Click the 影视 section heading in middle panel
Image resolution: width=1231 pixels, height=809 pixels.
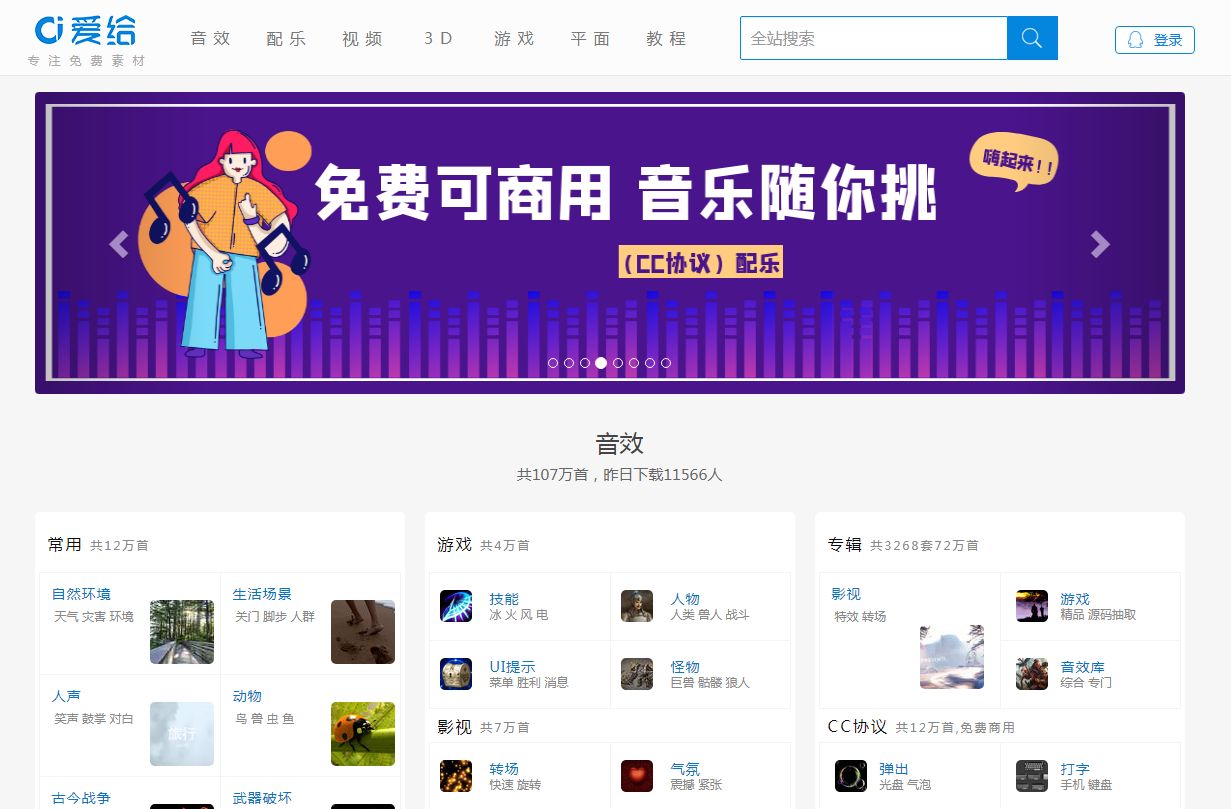pyautogui.click(x=455, y=726)
